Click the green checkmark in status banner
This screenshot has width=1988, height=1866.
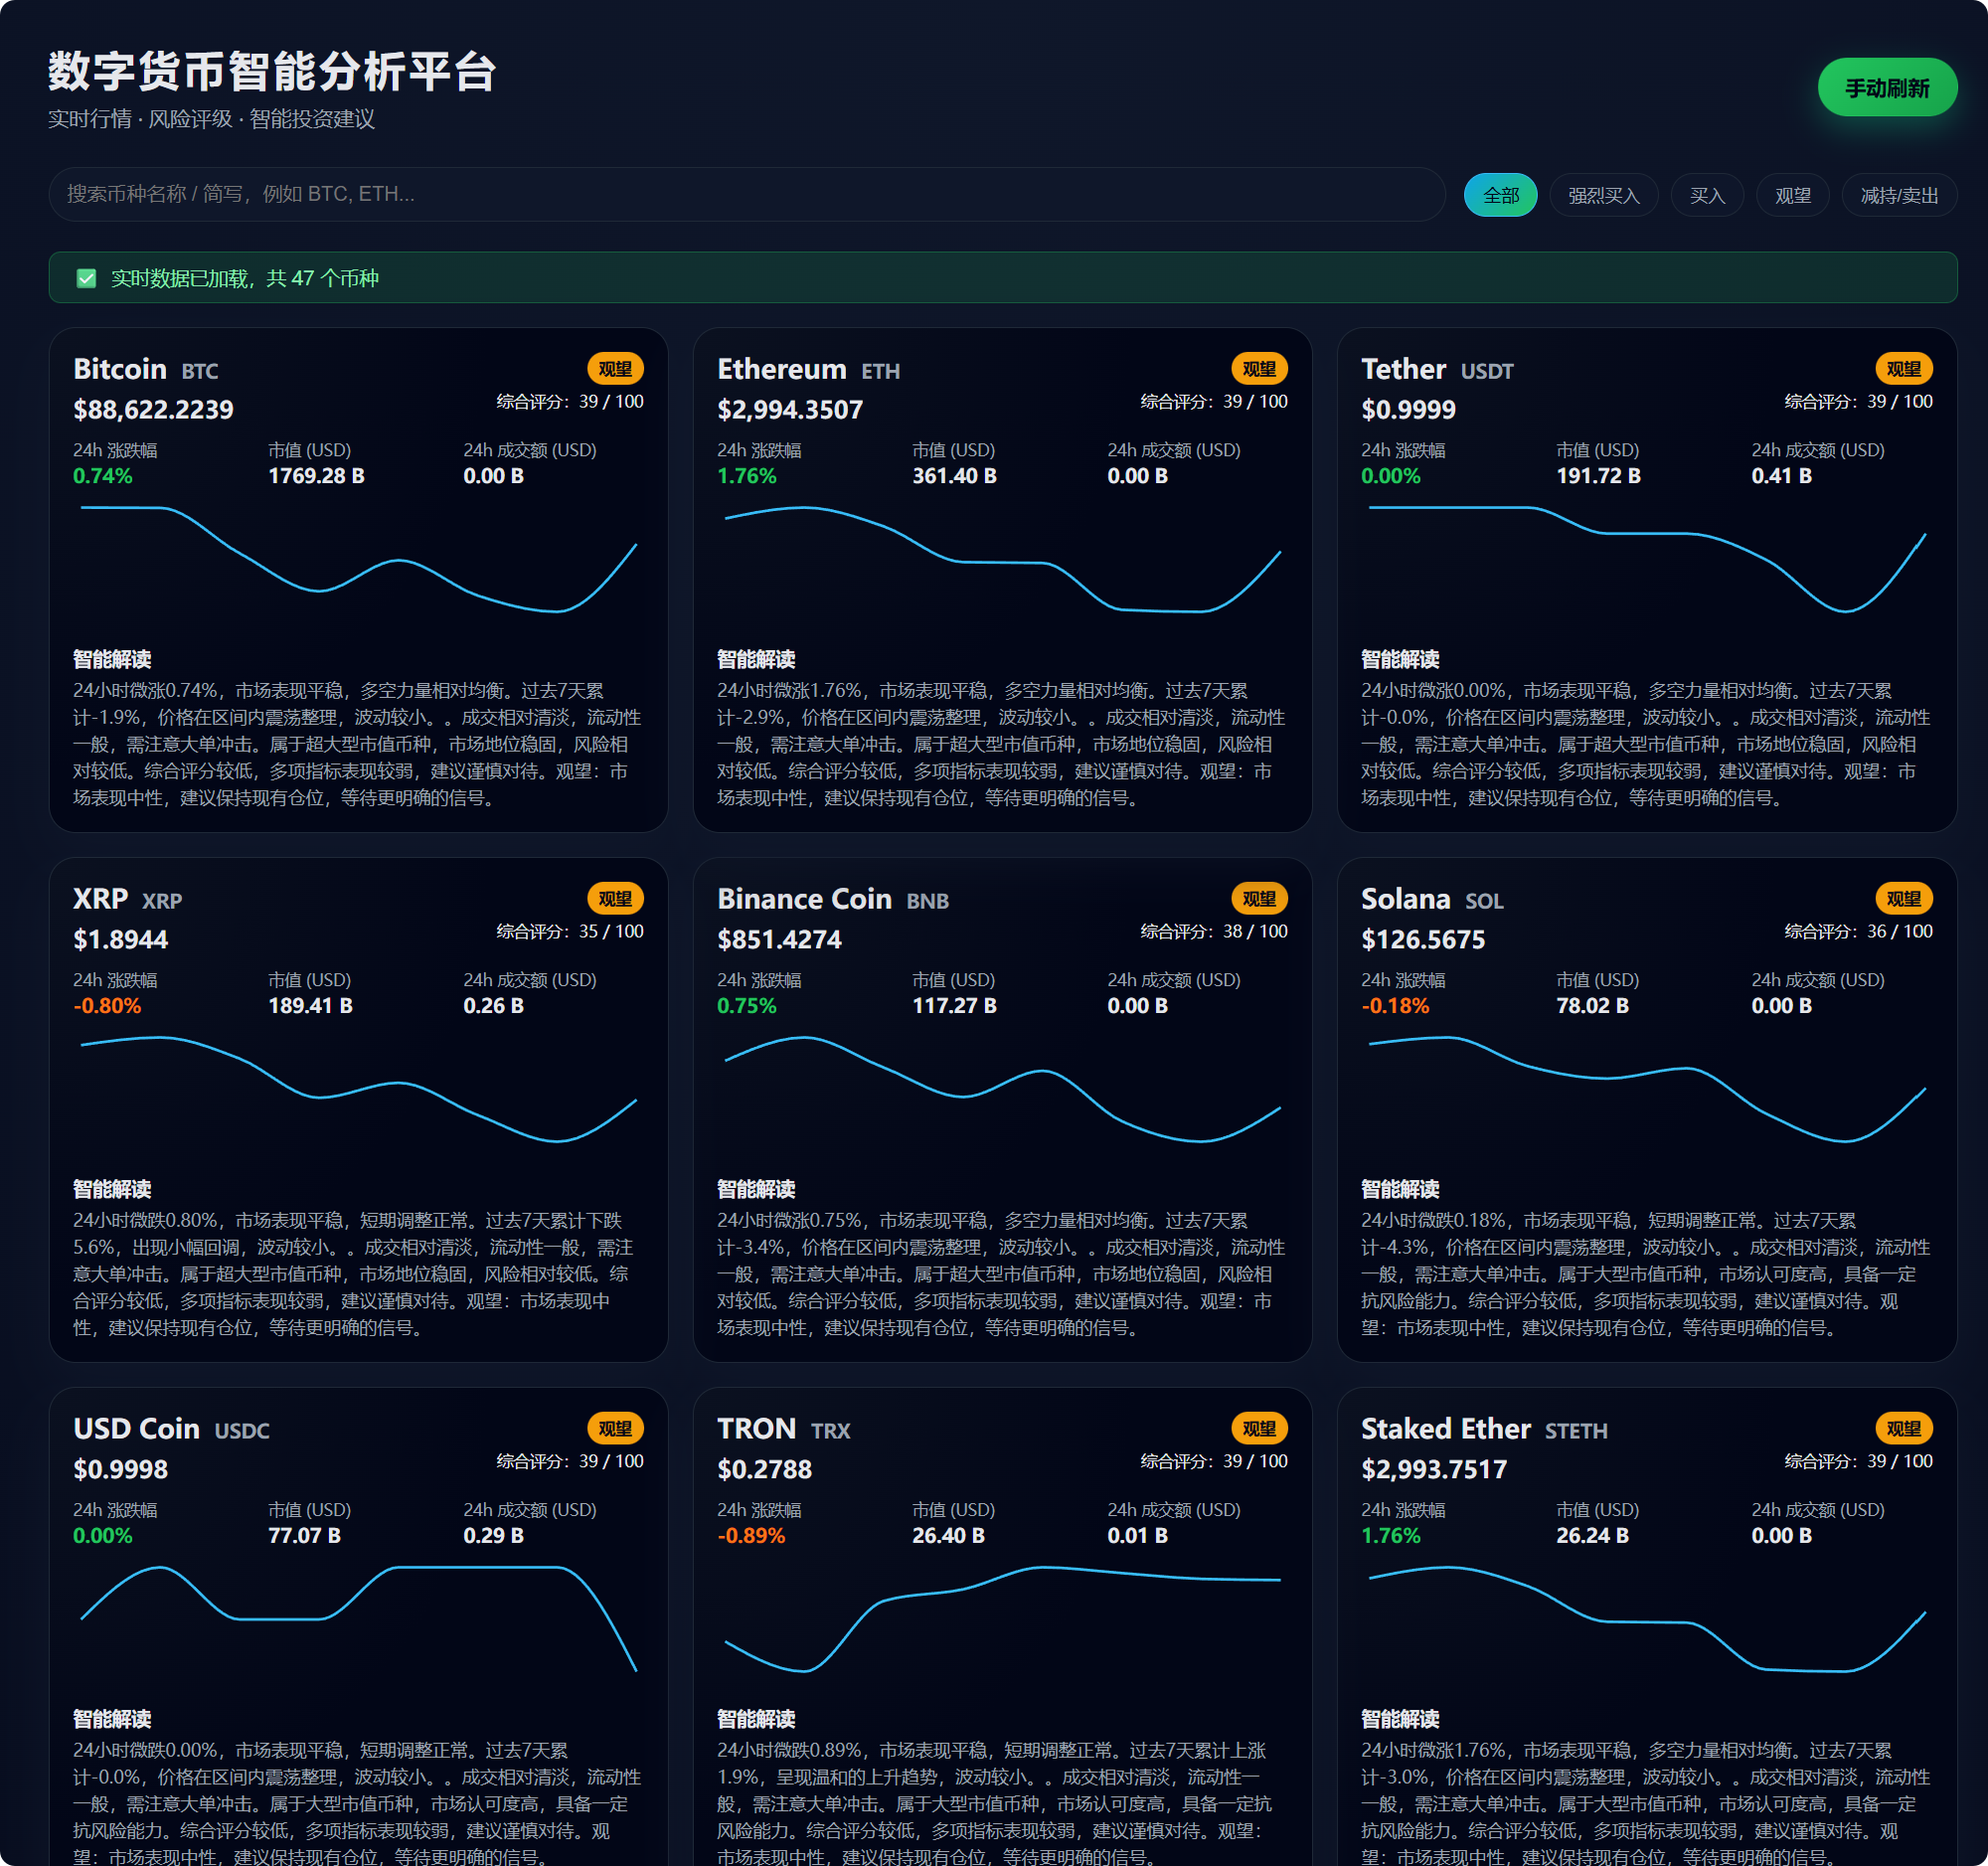pyautogui.click(x=87, y=278)
